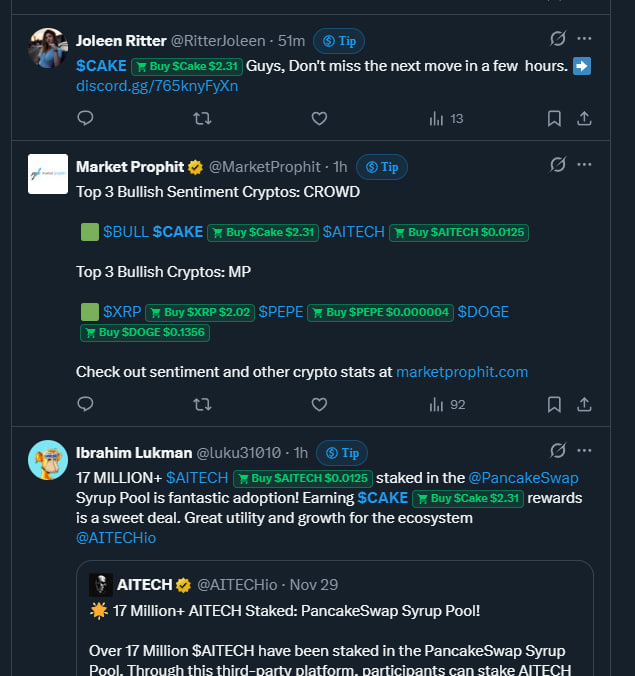View analytics on Market Prophit's tweet

447,404
